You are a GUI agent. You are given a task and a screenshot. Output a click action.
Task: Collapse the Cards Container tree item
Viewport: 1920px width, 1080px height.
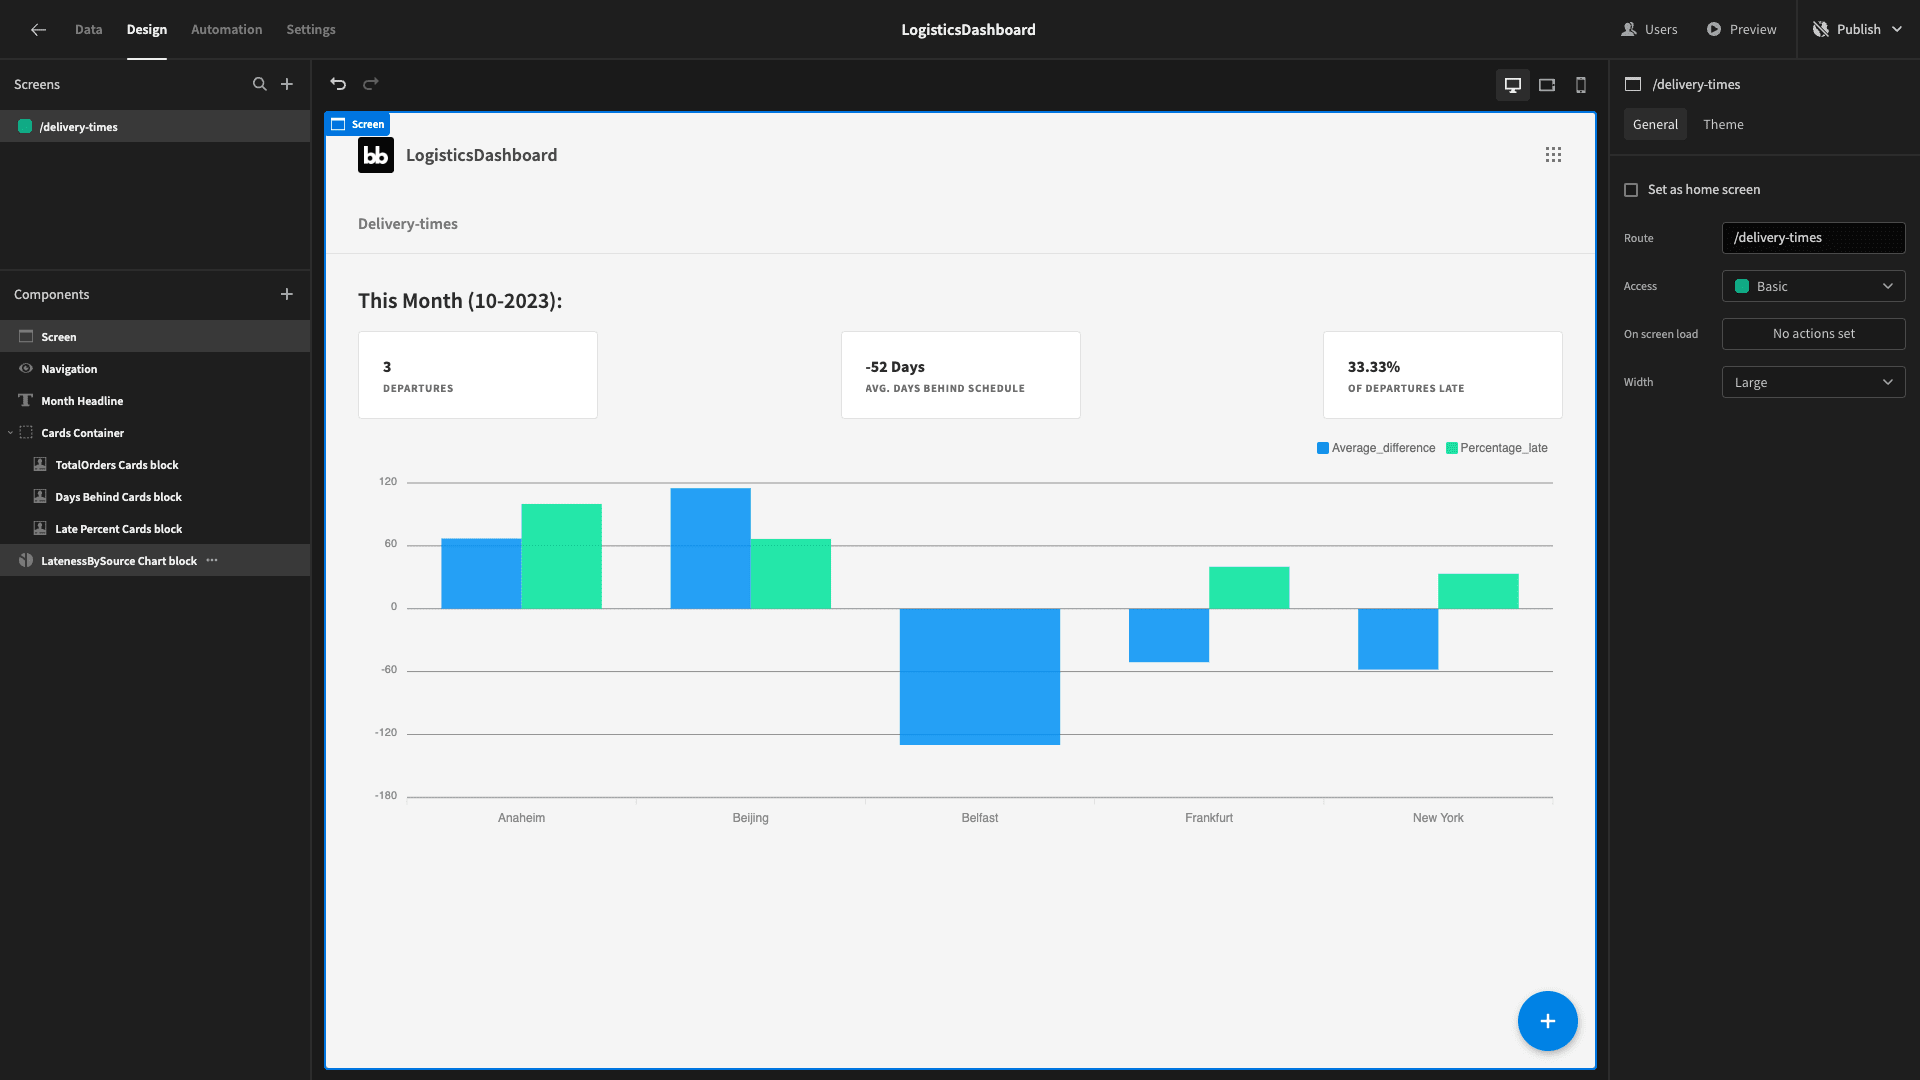[x=10, y=433]
